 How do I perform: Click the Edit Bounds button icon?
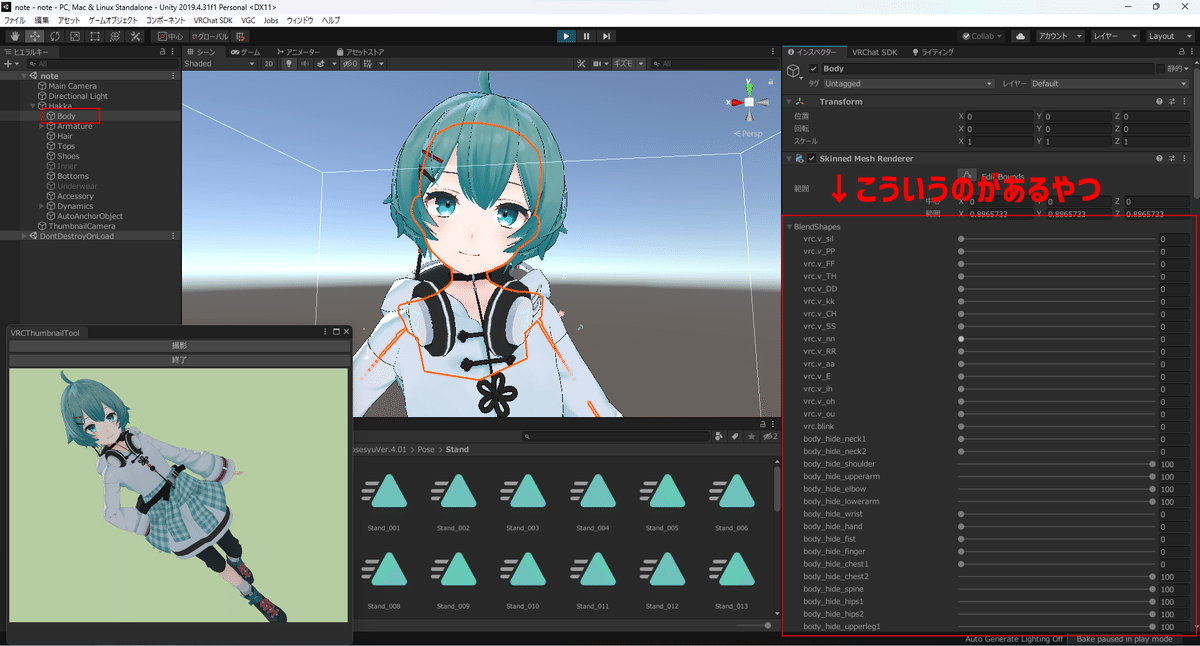[x=967, y=176]
